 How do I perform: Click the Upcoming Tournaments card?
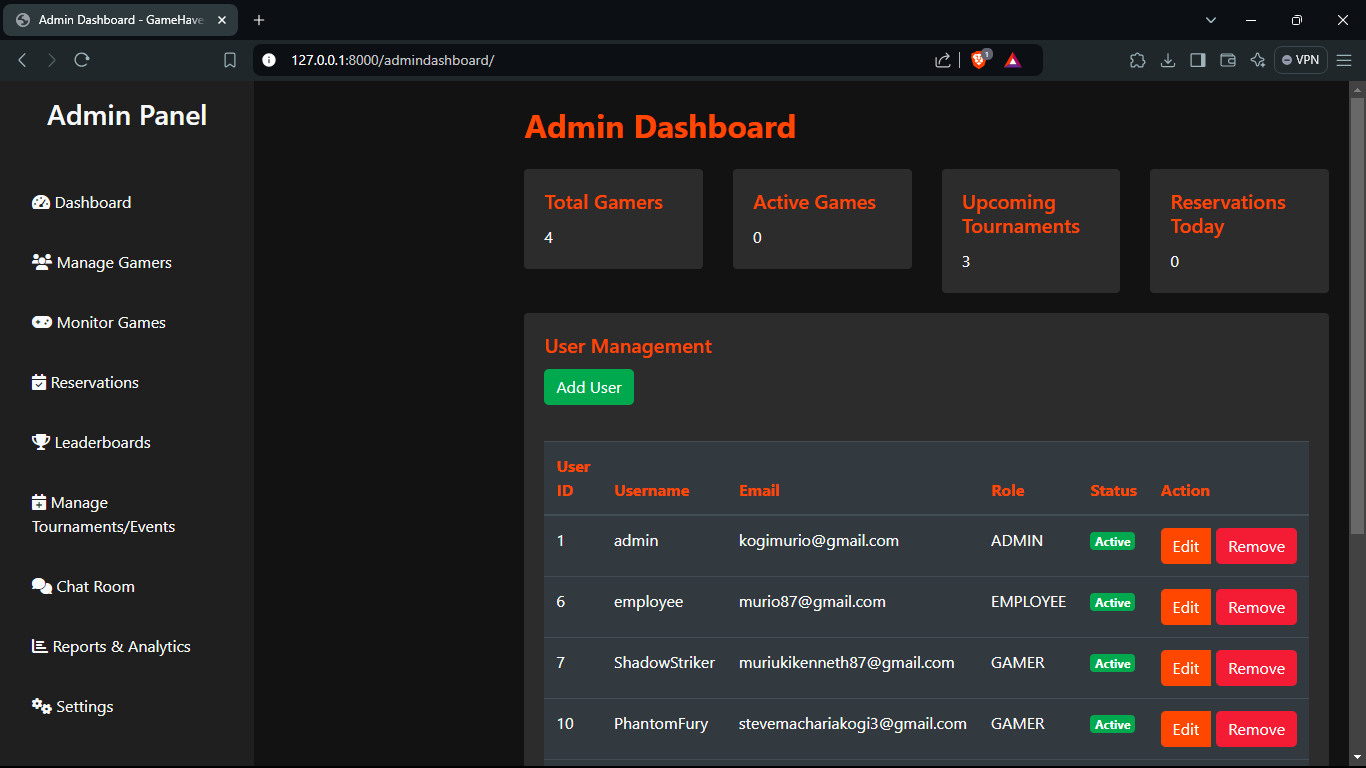[x=1031, y=231]
